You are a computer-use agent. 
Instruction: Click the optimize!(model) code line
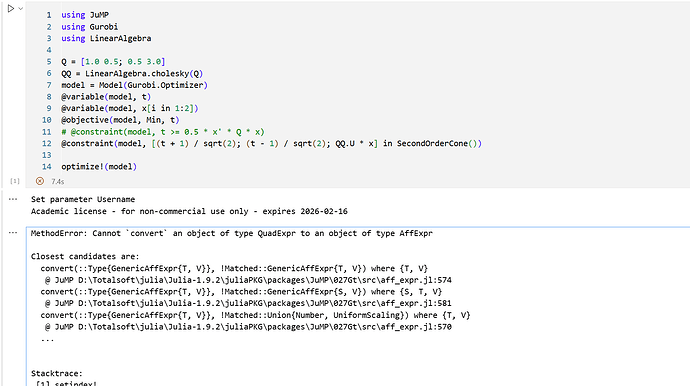[99, 167]
